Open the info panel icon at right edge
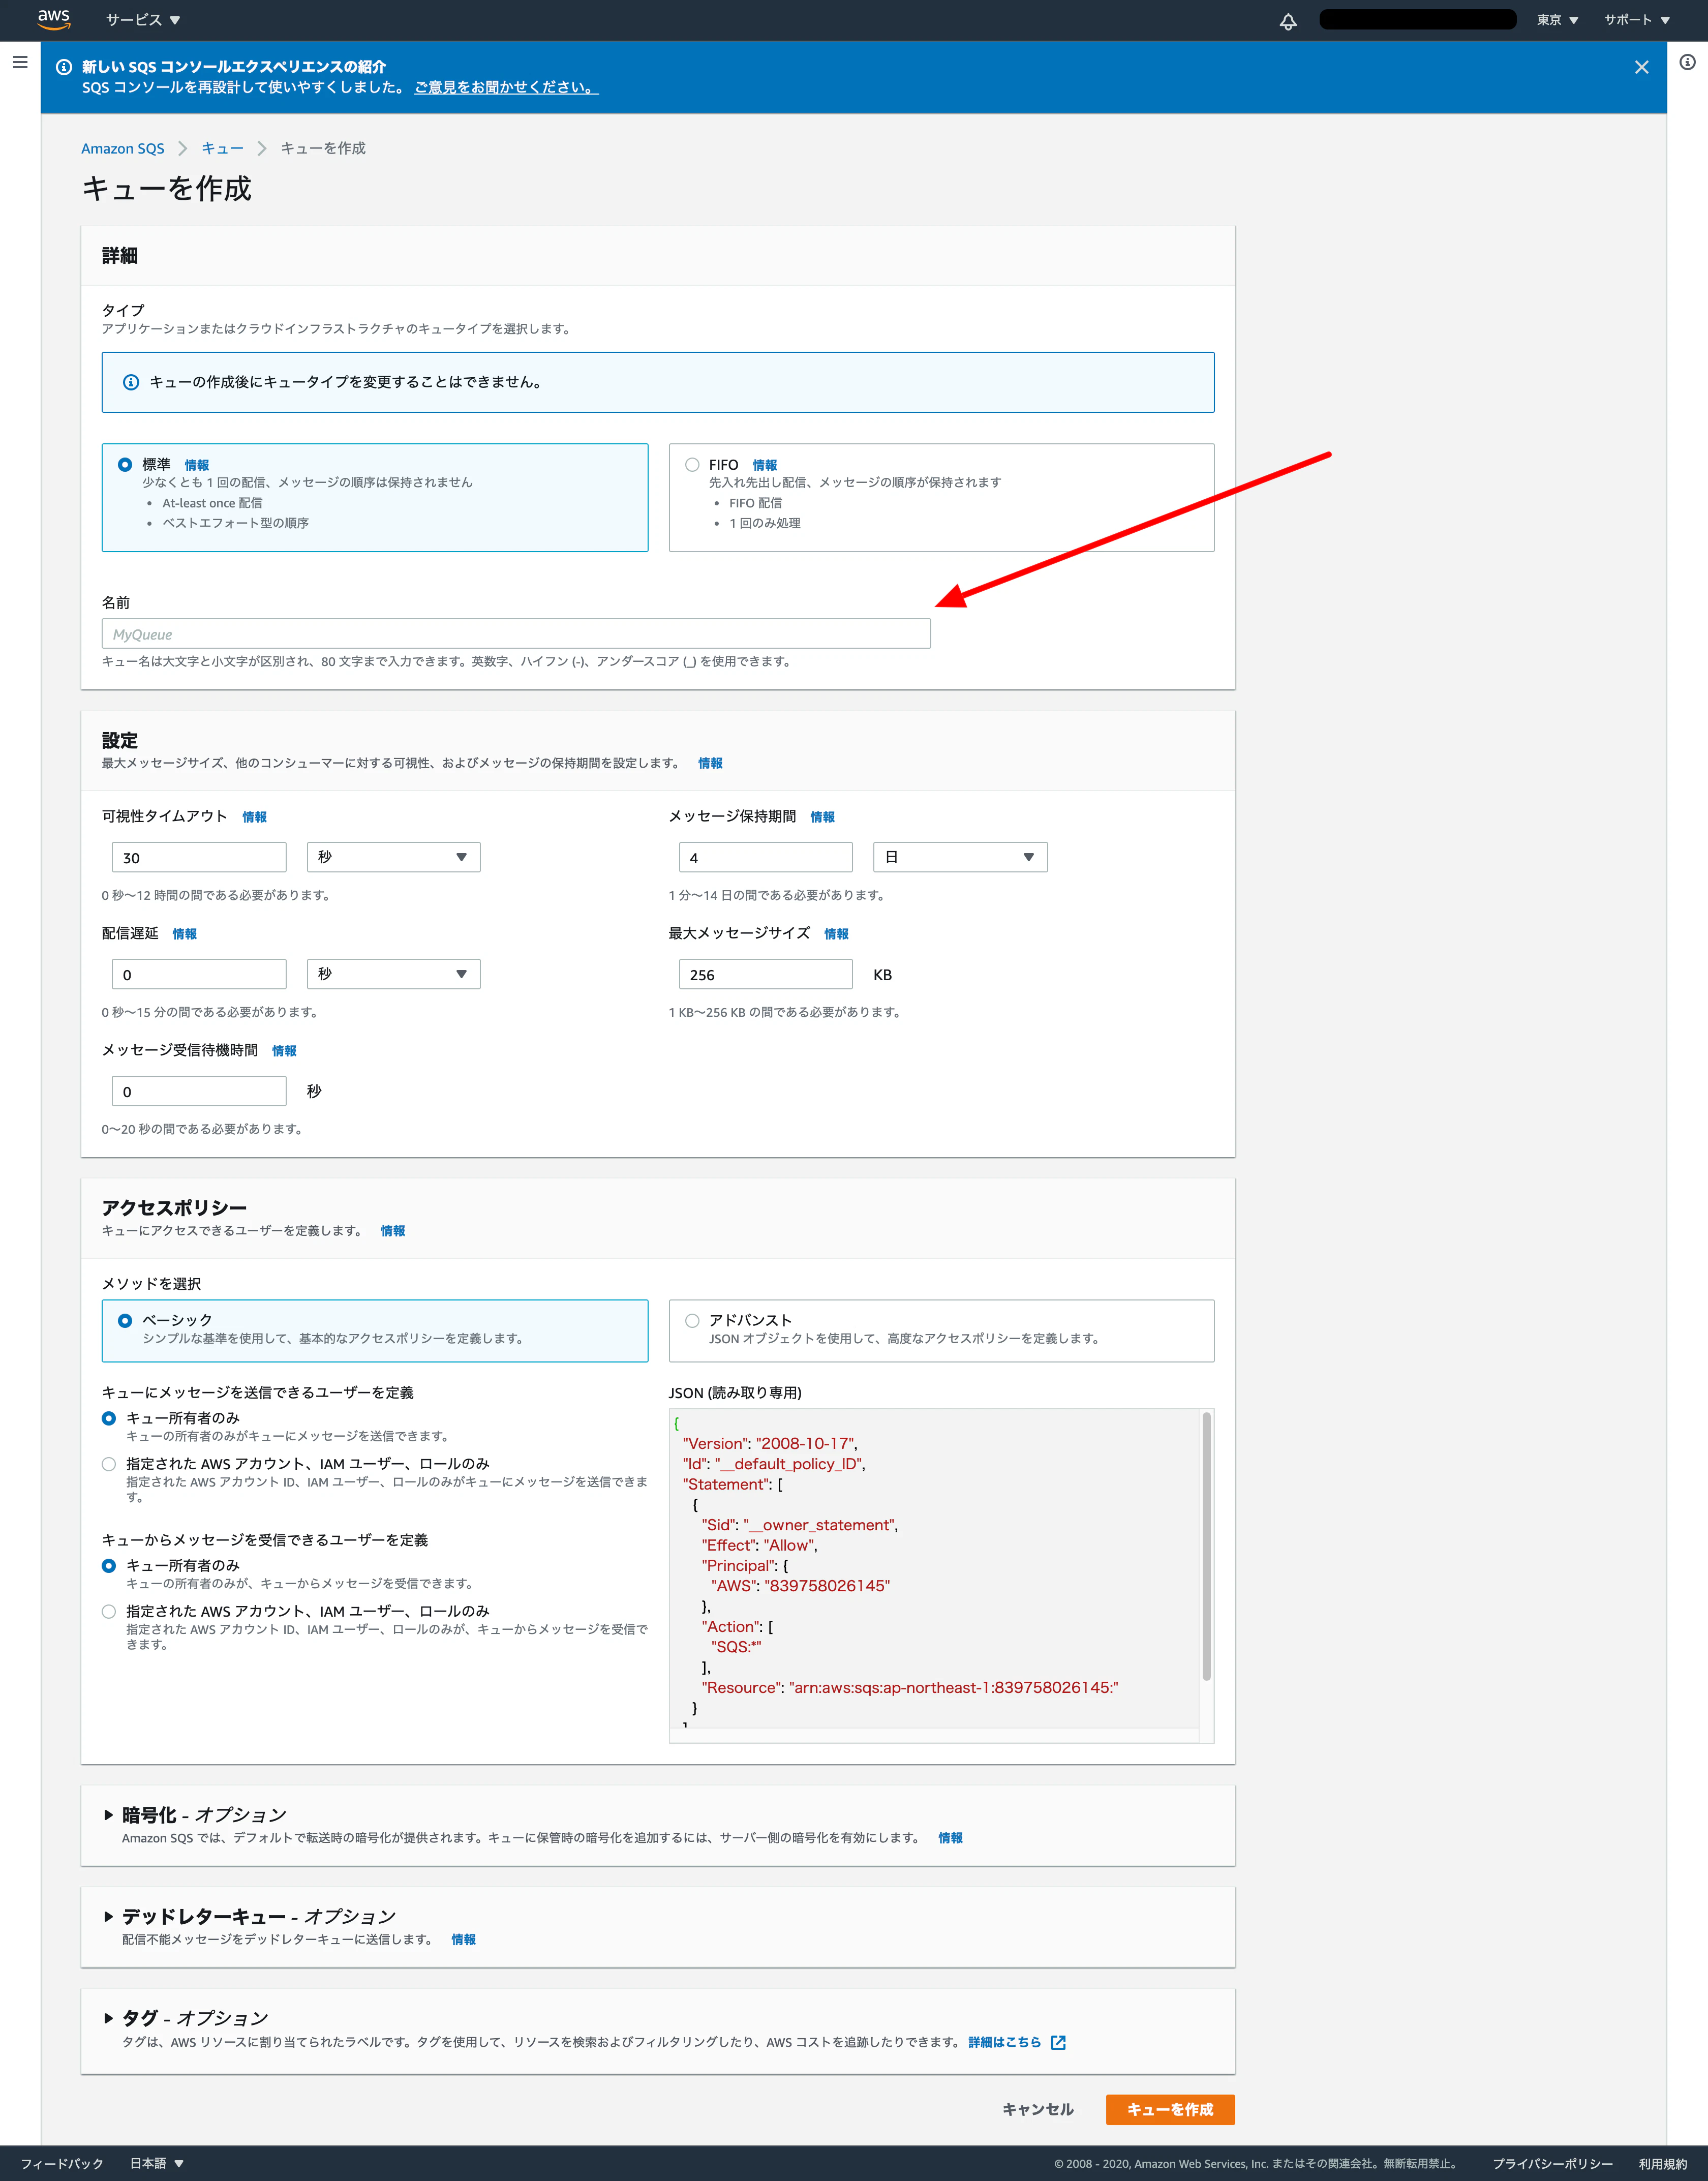The height and width of the screenshot is (2181, 1708). [x=1687, y=62]
